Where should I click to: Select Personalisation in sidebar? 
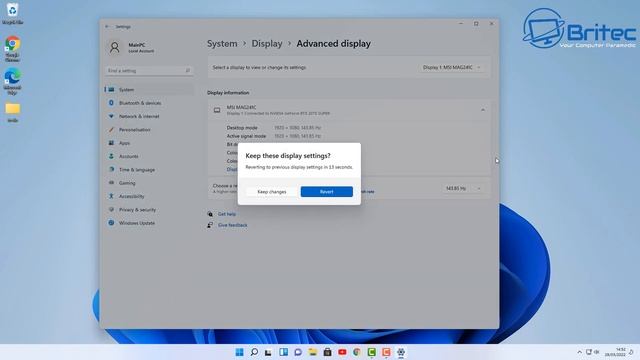tap(149, 129)
